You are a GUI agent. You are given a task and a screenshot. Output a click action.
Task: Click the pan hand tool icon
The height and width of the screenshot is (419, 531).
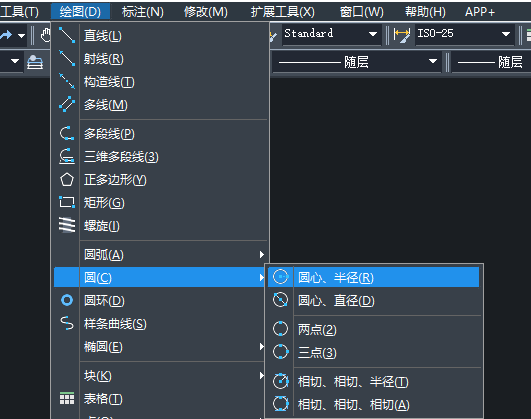[x=45, y=35]
